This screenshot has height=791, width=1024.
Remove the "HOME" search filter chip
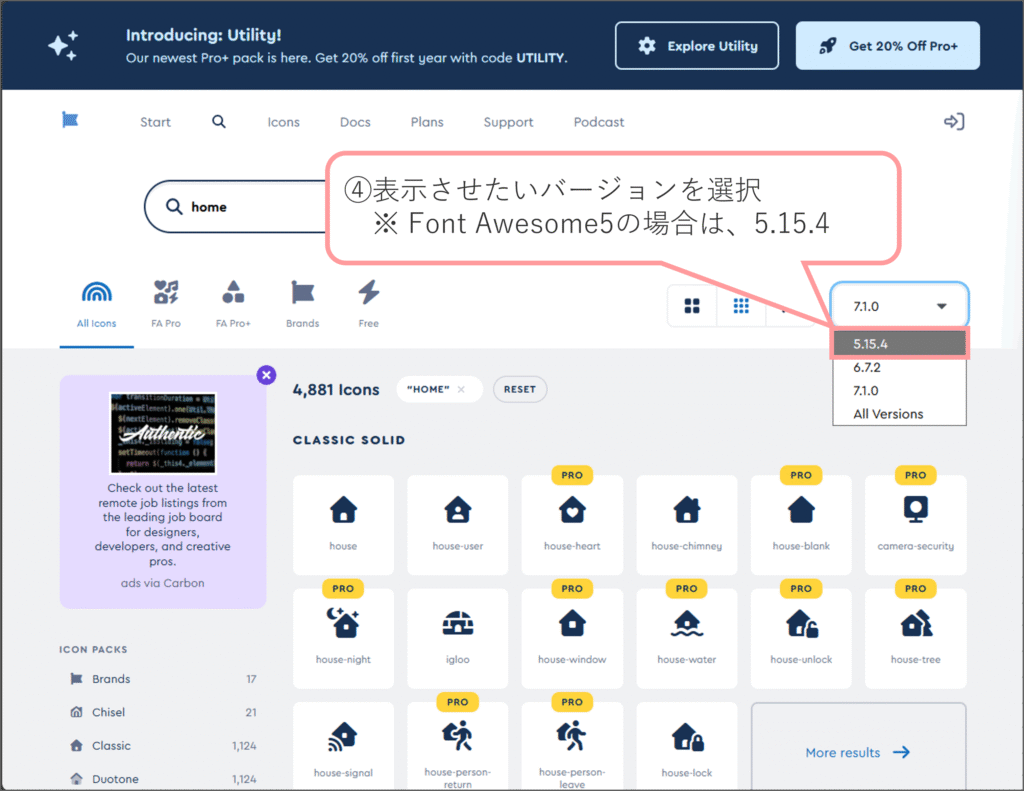461,390
